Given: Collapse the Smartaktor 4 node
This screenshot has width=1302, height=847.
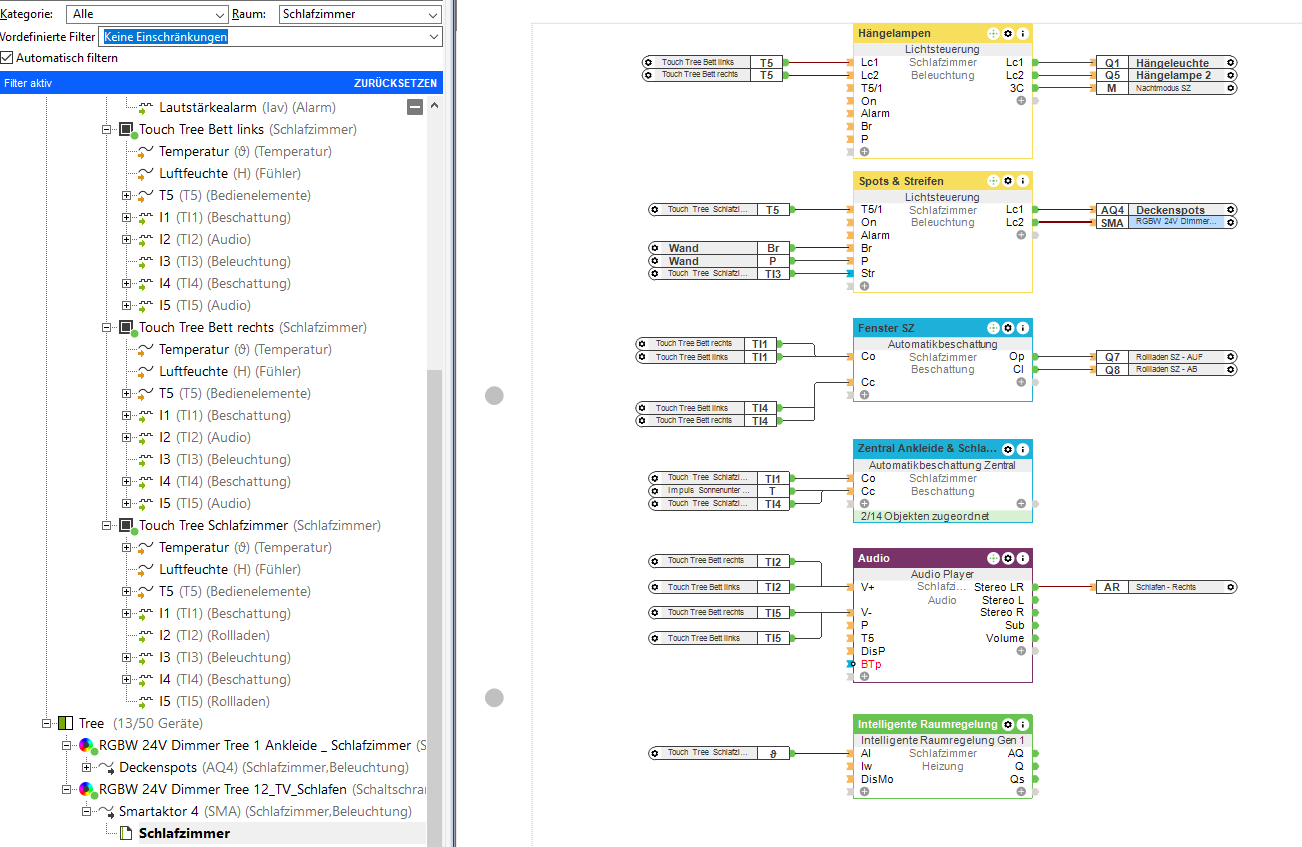Looking at the screenshot, I should click(87, 812).
